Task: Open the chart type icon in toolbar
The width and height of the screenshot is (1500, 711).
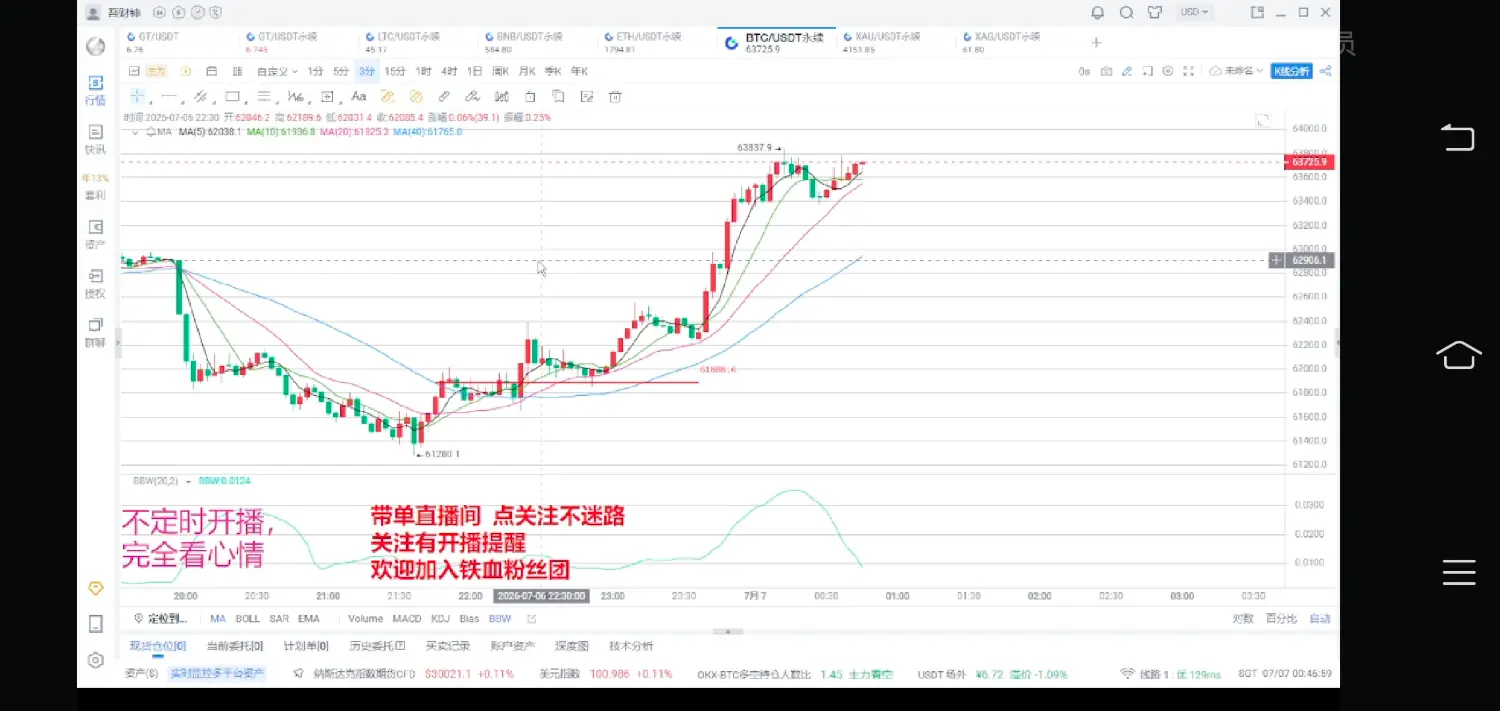Action: [135, 71]
